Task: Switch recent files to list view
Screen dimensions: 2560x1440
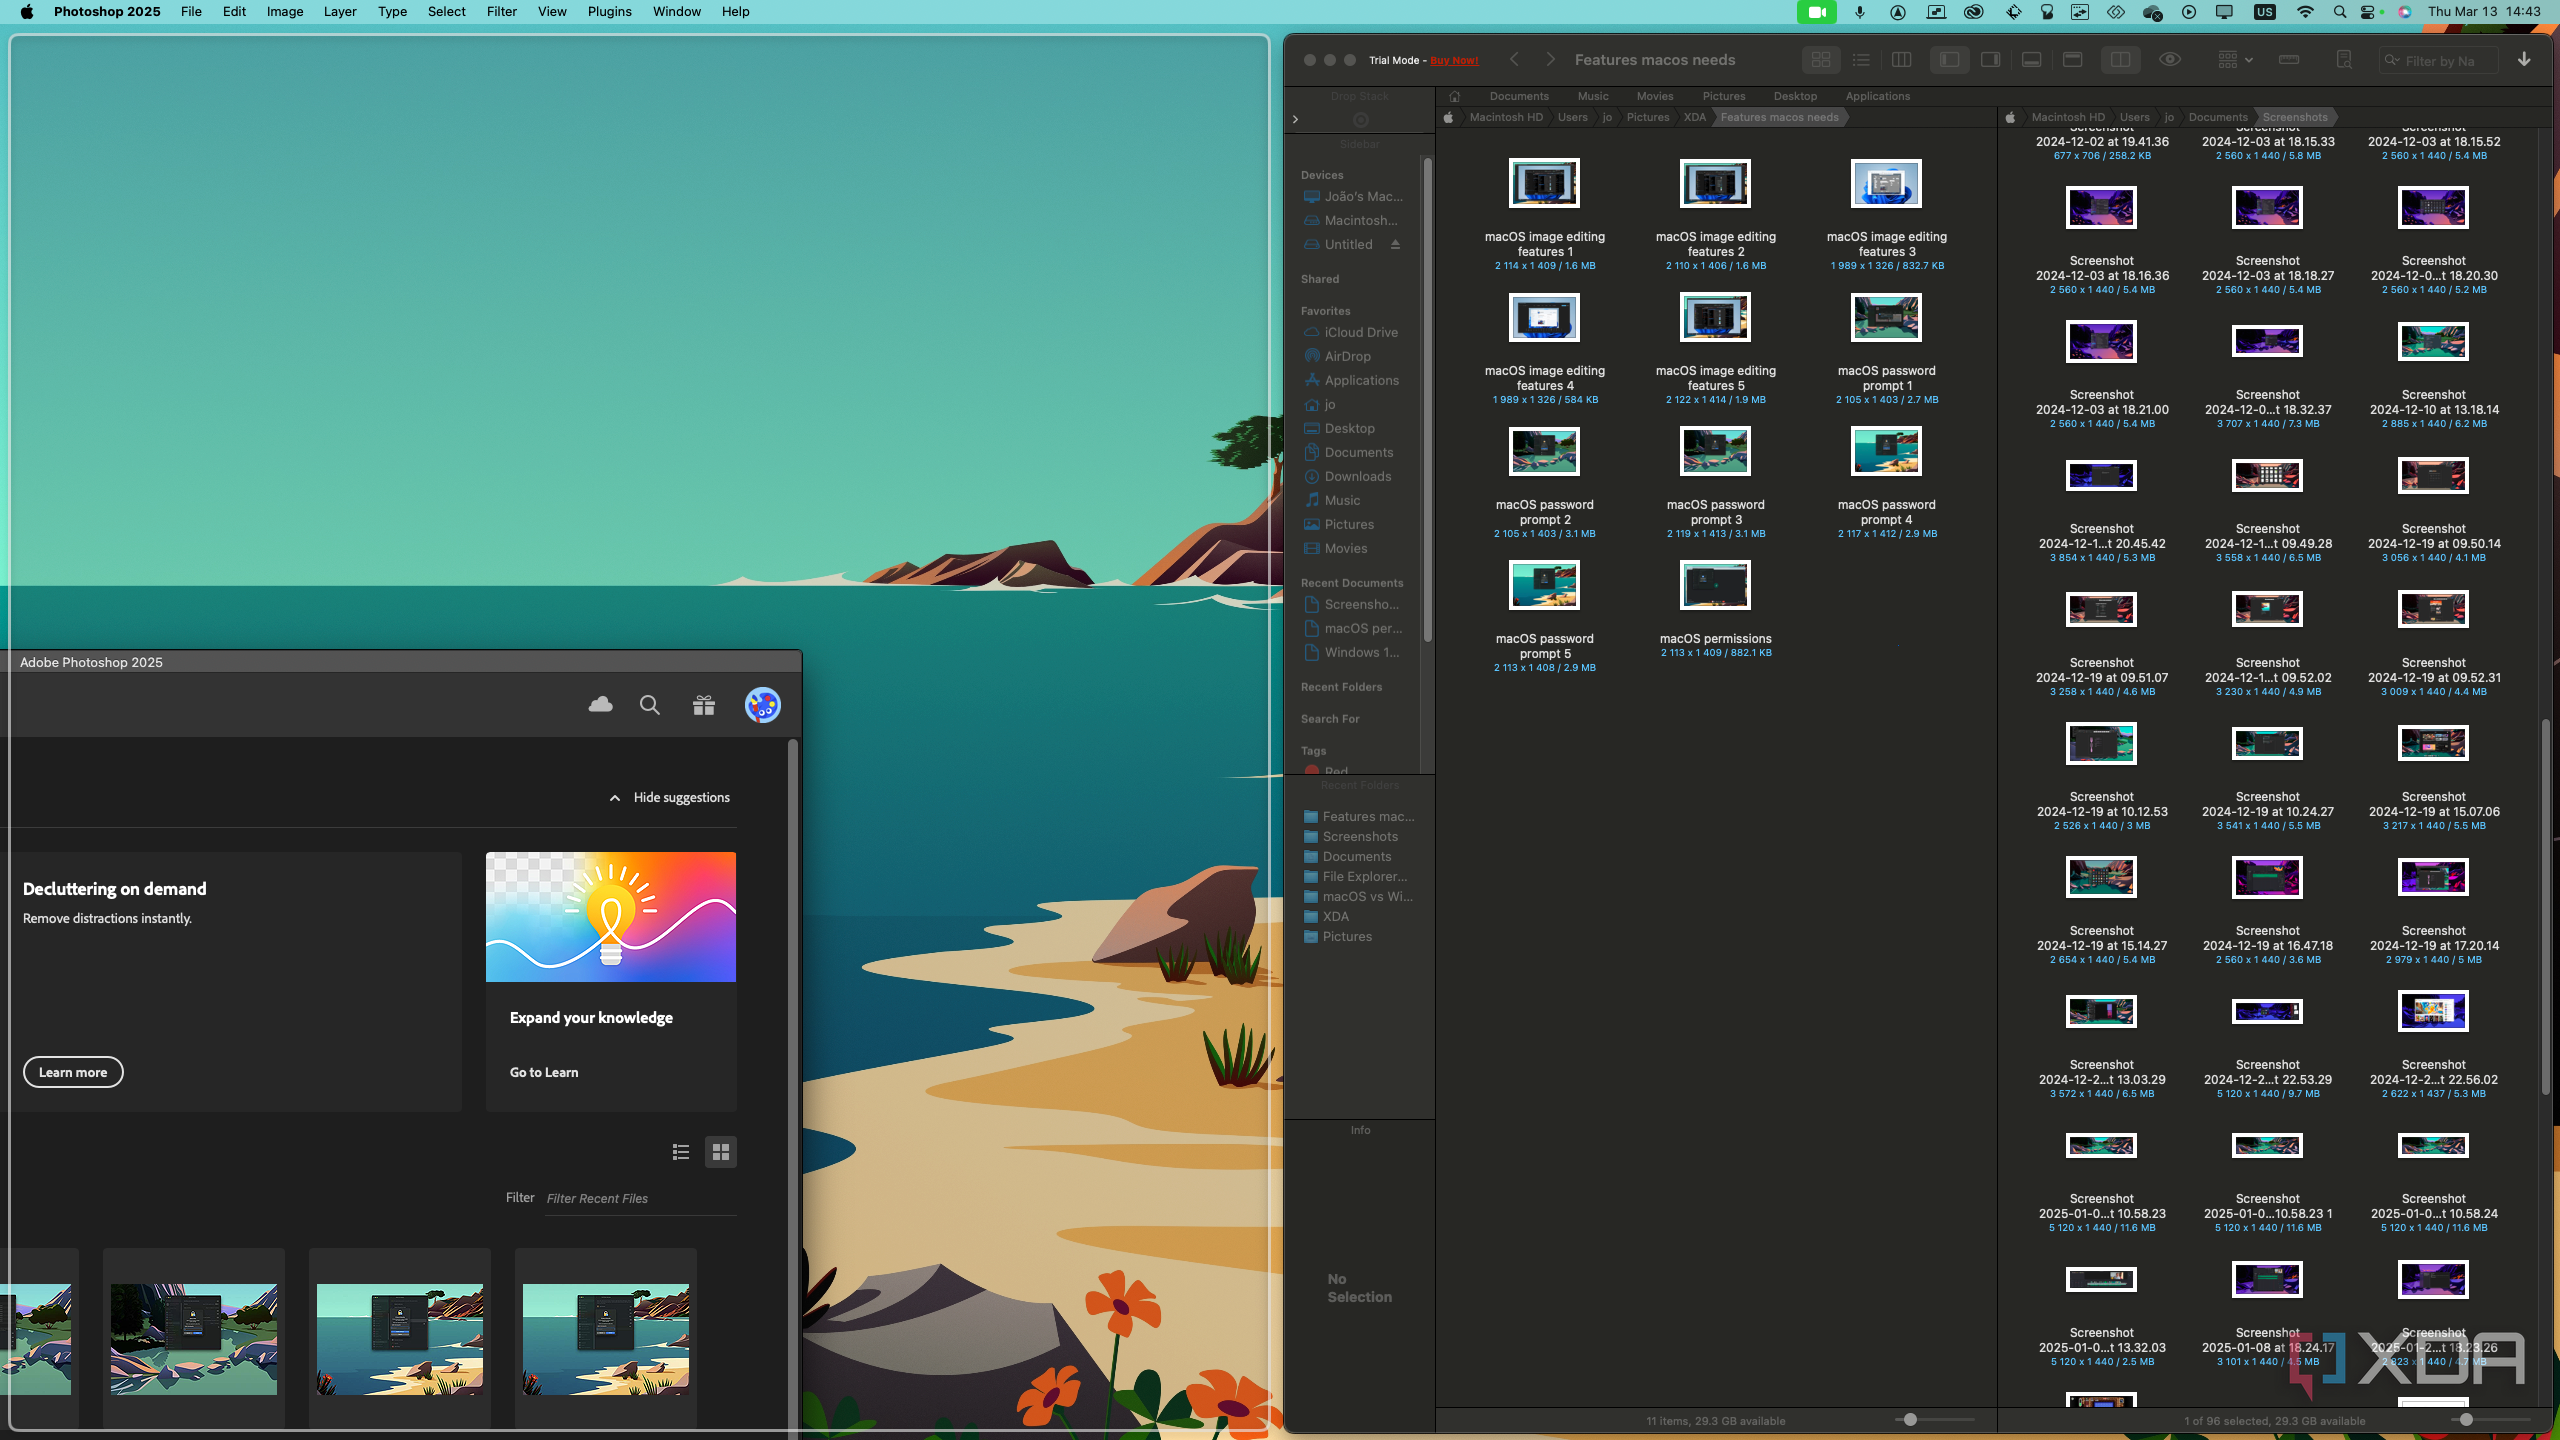Action: click(x=681, y=1152)
